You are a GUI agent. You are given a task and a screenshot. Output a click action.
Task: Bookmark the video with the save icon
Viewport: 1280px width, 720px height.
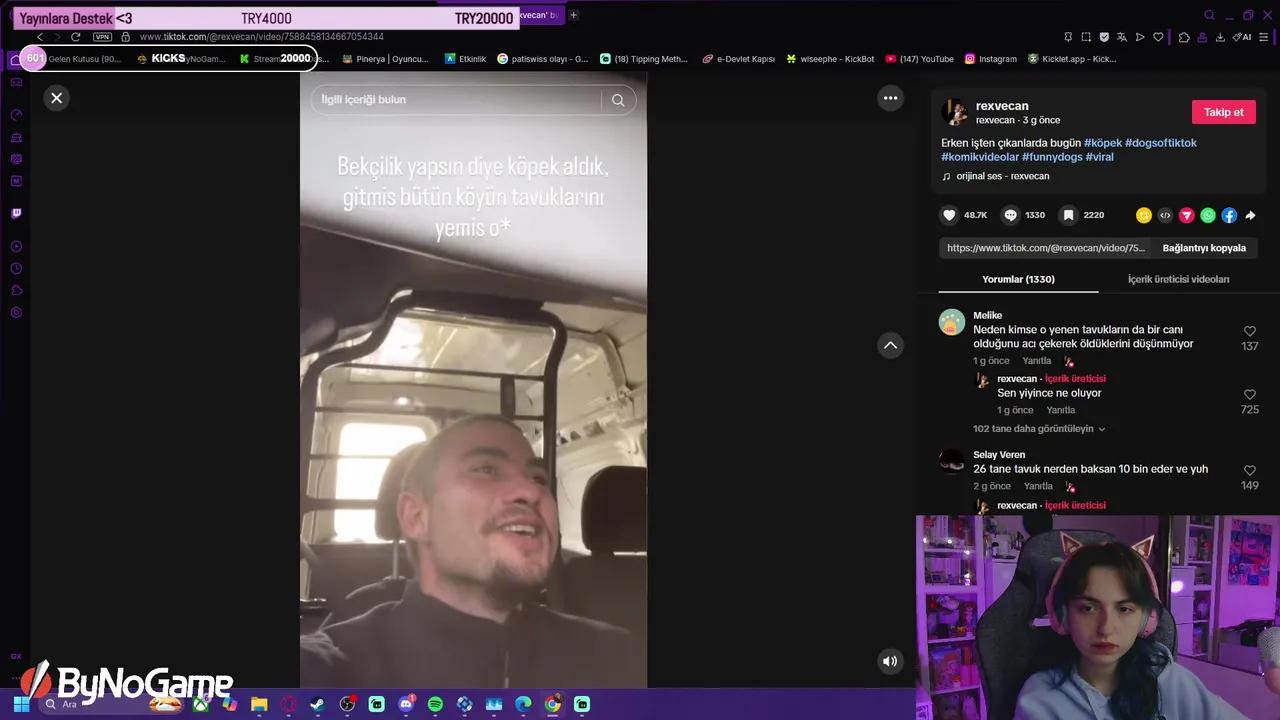pos(1068,215)
